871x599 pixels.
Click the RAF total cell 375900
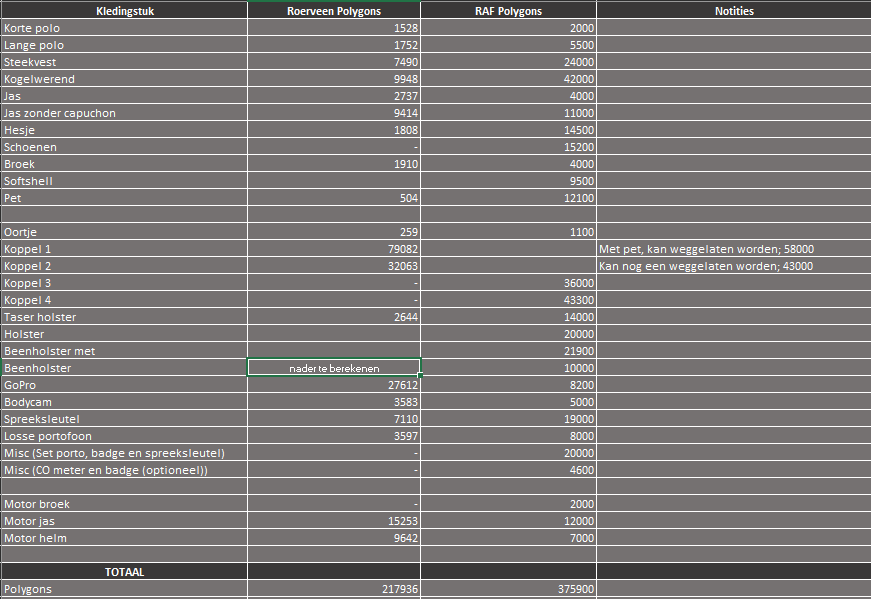click(x=508, y=589)
